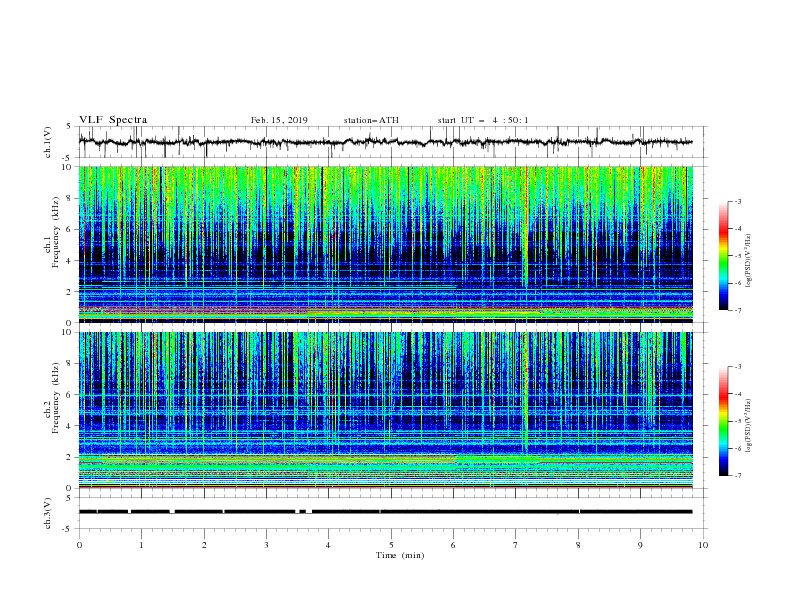This screenshot has height=612, width=792.
Task: Click ch.1 color bar '-3' tick label
Action: (x=738, y=201)
